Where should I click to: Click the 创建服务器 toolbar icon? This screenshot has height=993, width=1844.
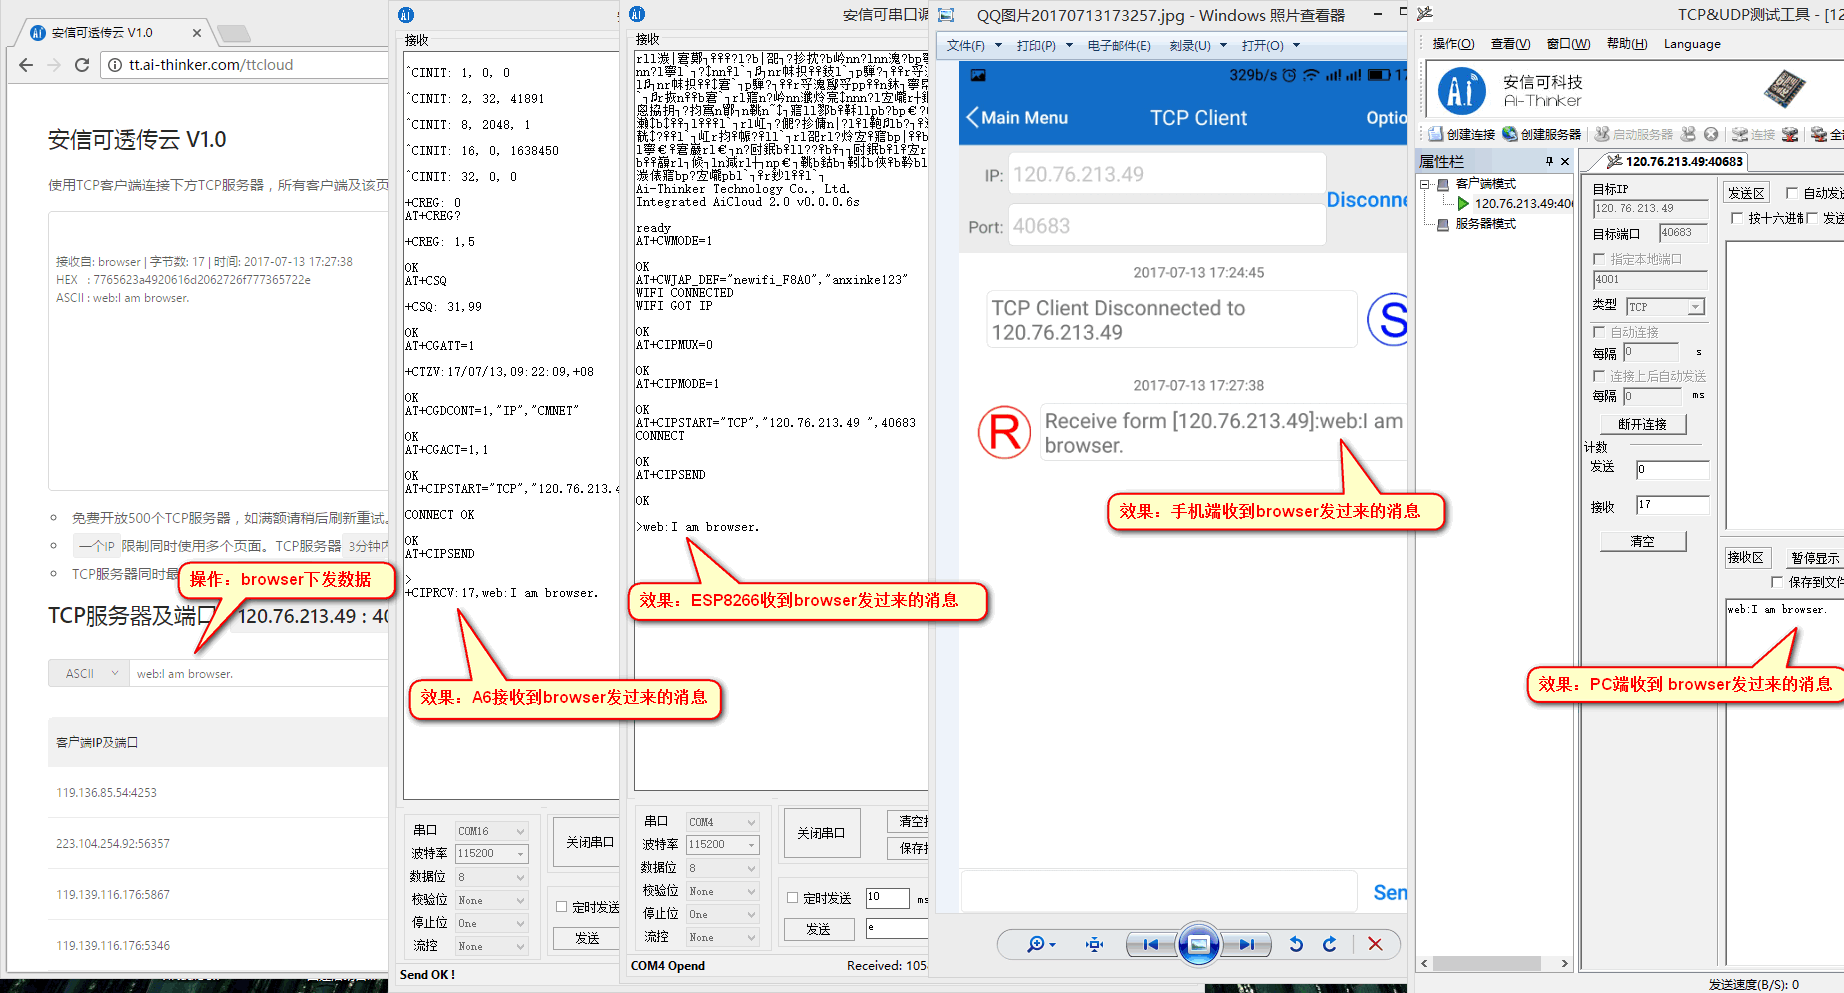(1510, 134)
